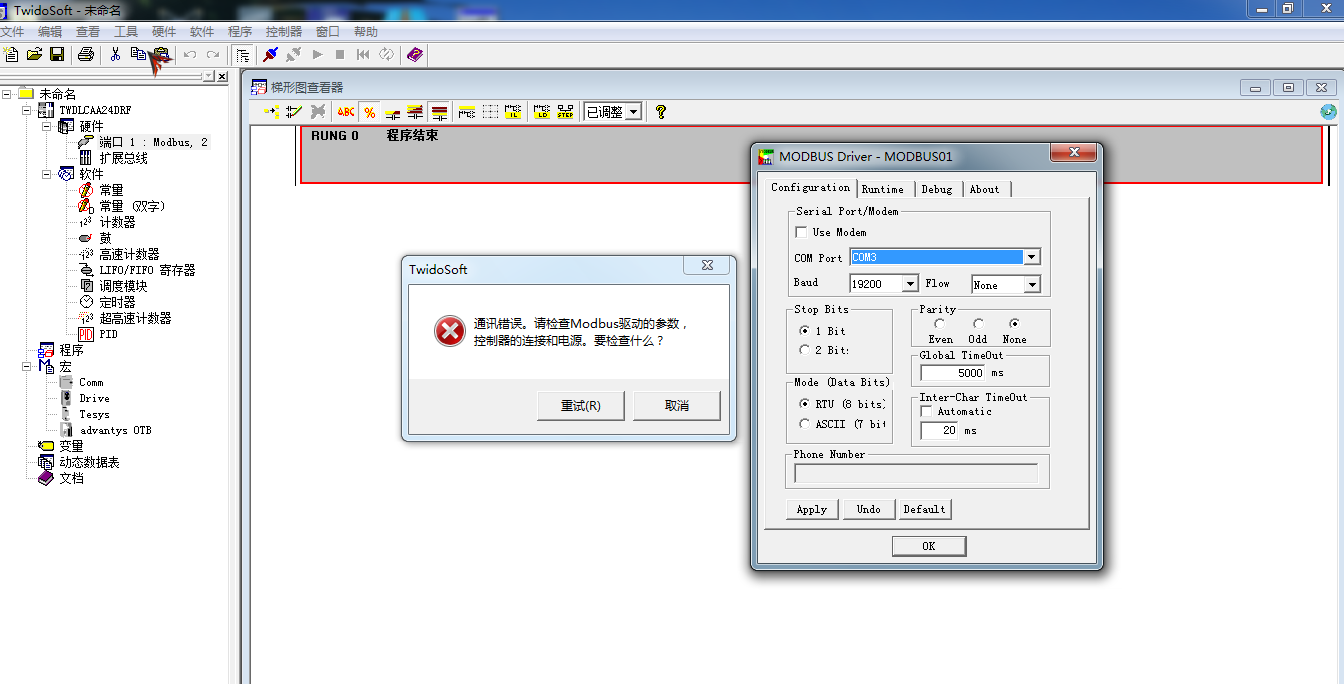Collapse the 软件 tree node
The image size is (1344, 684).
tap(46, 174)
